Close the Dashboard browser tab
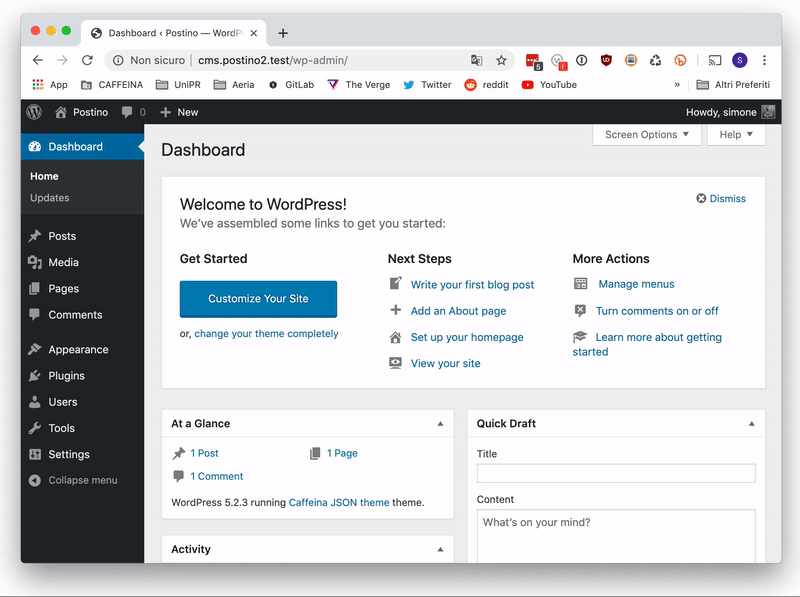This screenshot has width=800, height=597. click(254, 33)
